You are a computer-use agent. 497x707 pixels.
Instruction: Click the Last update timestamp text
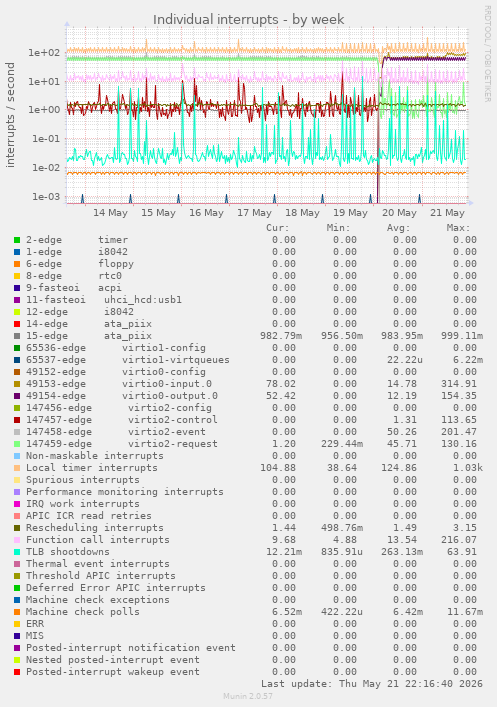click(x=372, y=684)
